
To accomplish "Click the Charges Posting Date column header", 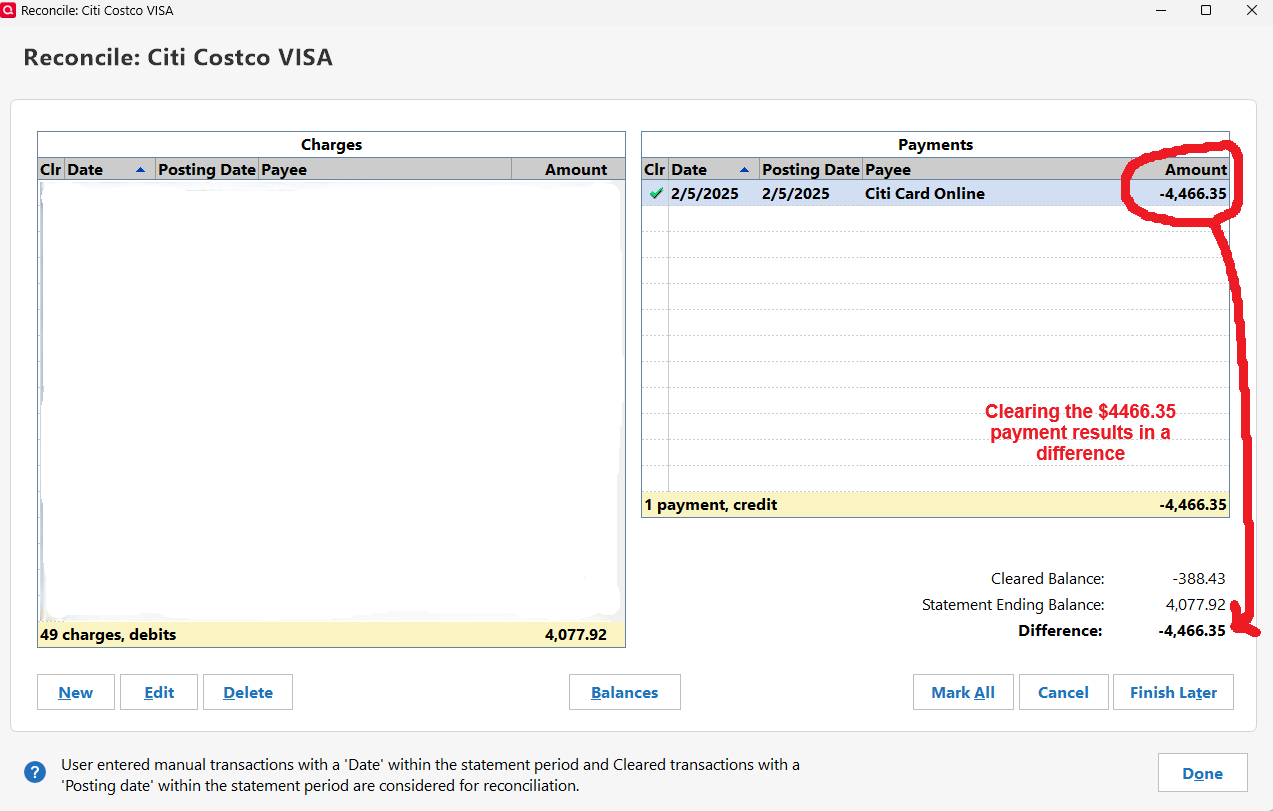I will click(x=207, y=170).
